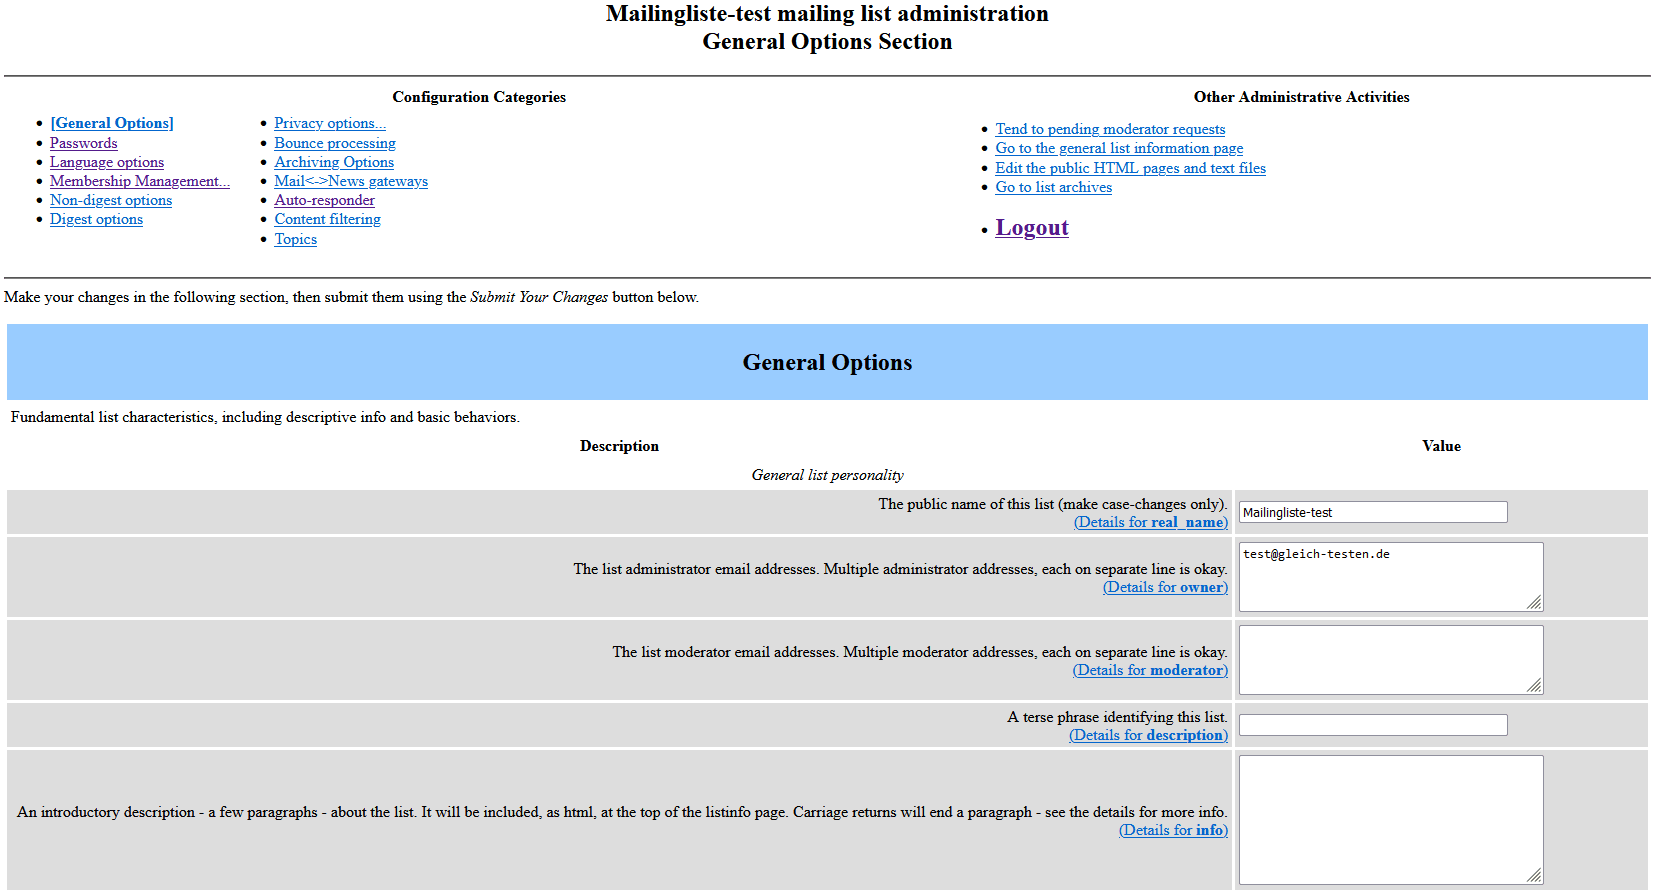
Task: Click the list moderator addresses textarea
Action: point(1390,659)
